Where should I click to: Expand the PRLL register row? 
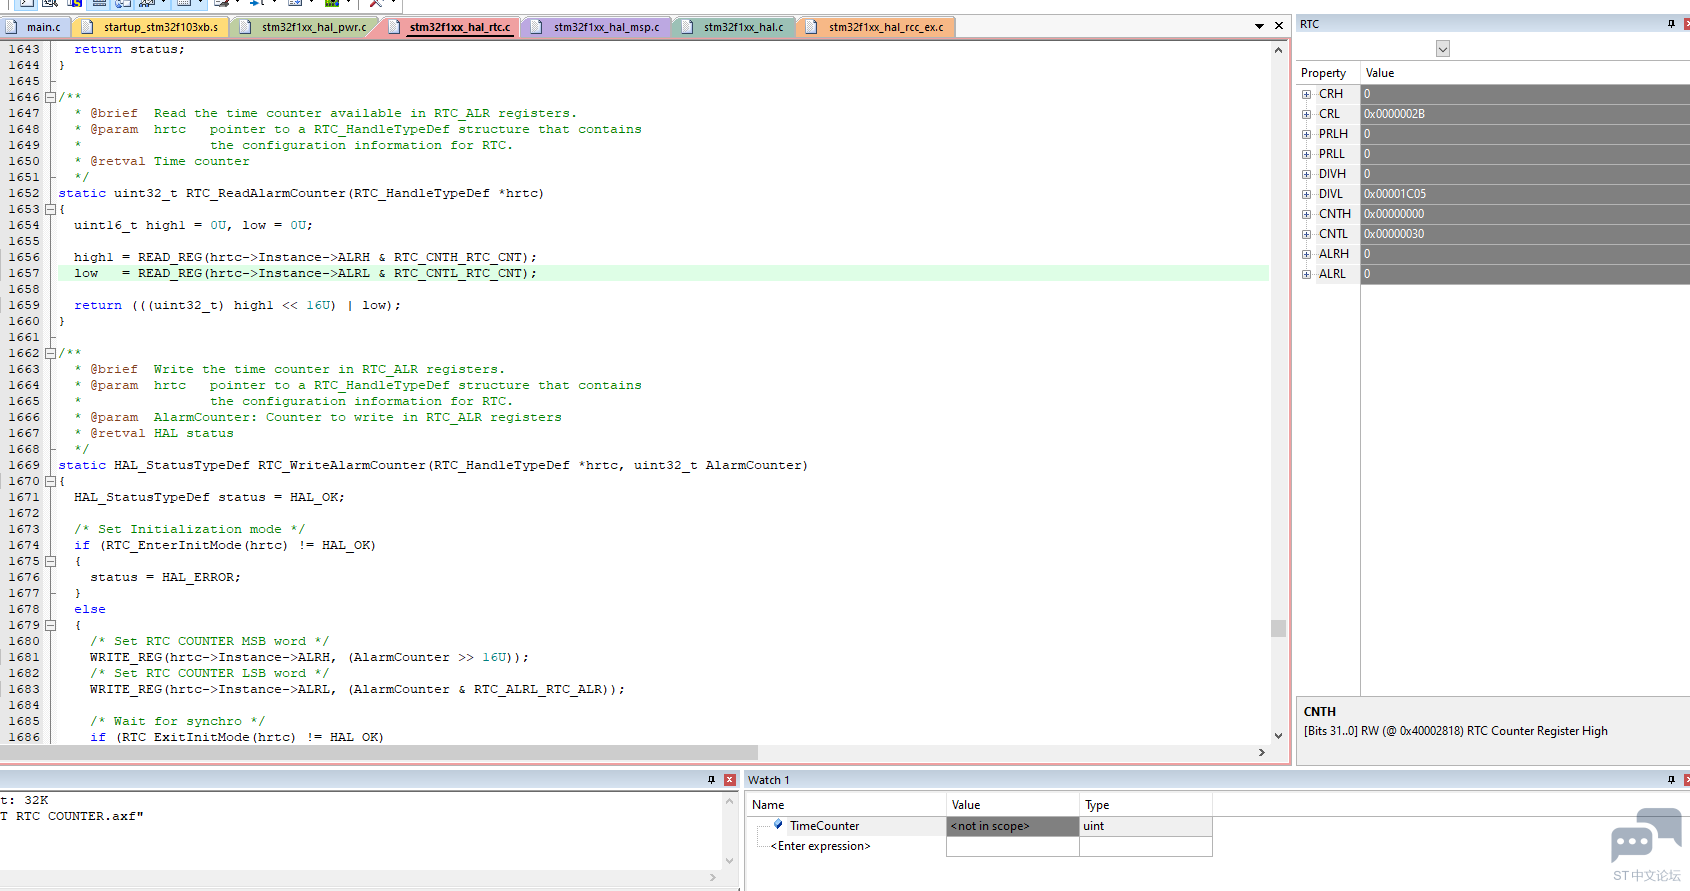click(1306, 154)
